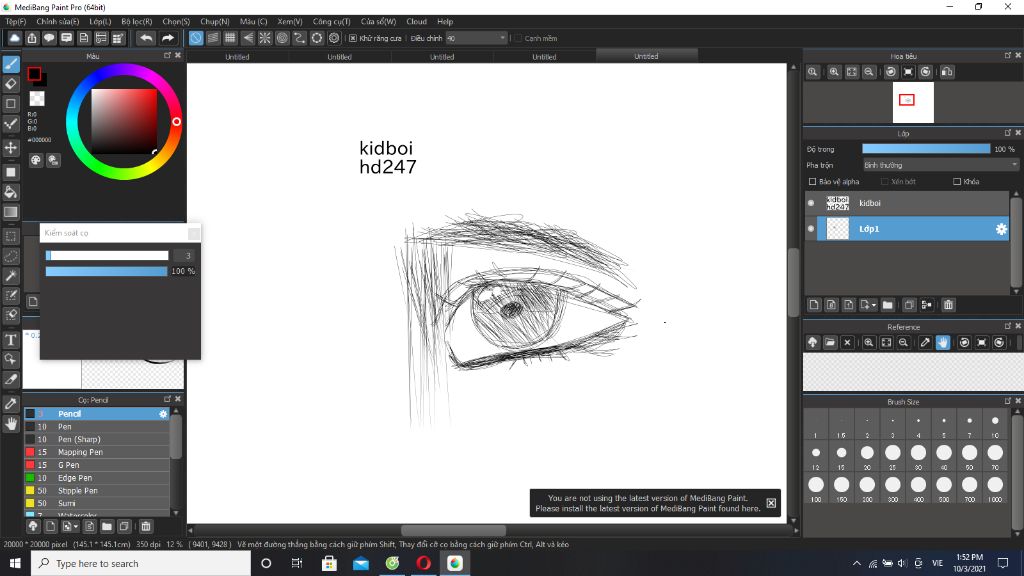Expand add-brush dropdown arrow in brush panel
The width and height of the screenshot is (1024, 576).
(x=76, y=526)
